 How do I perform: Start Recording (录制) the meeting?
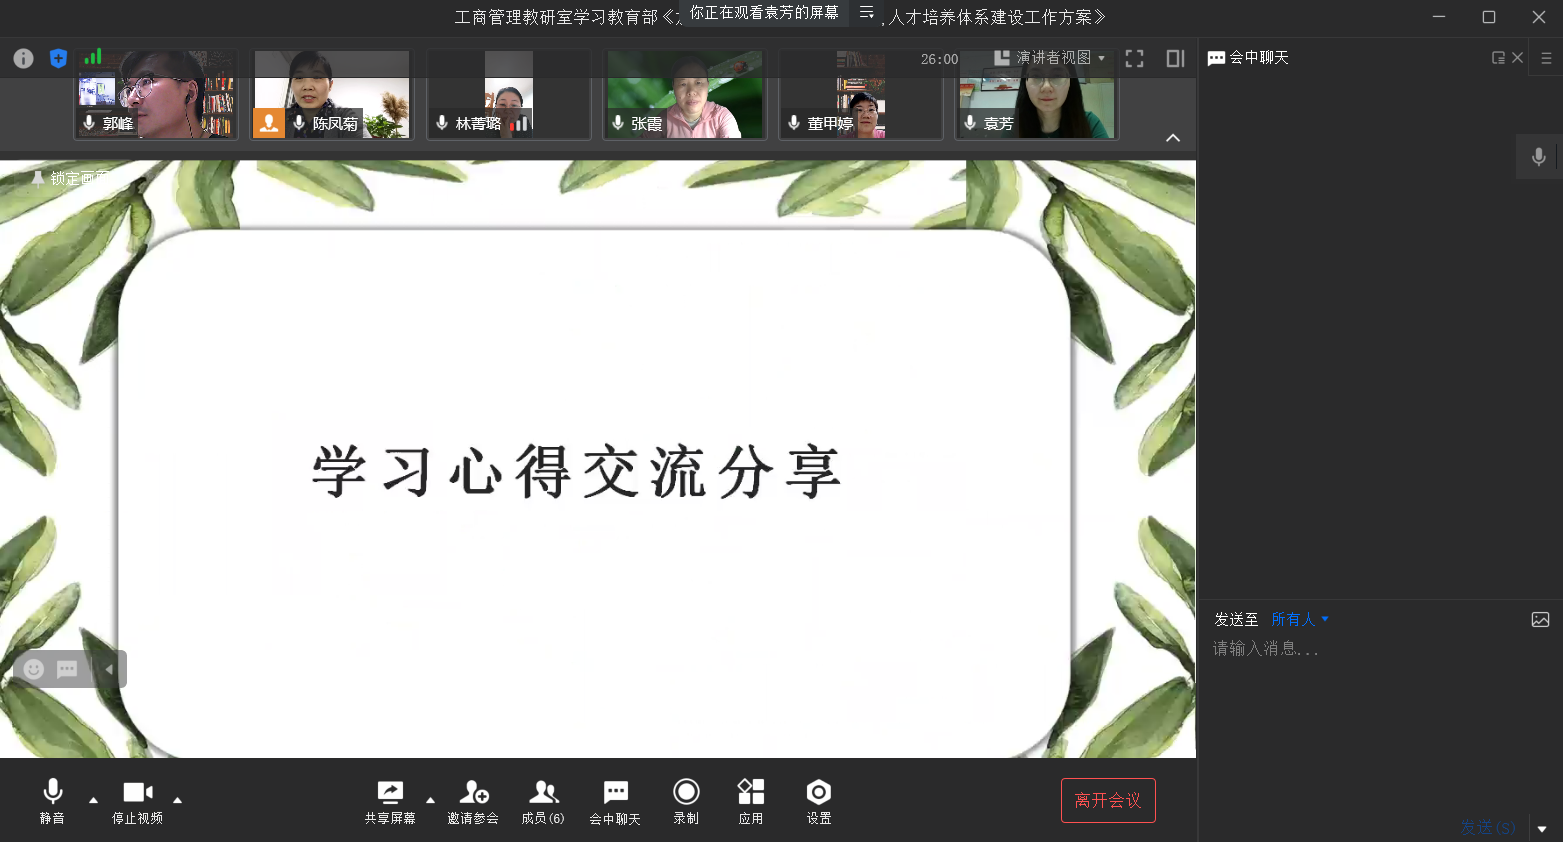click(686, 801)
